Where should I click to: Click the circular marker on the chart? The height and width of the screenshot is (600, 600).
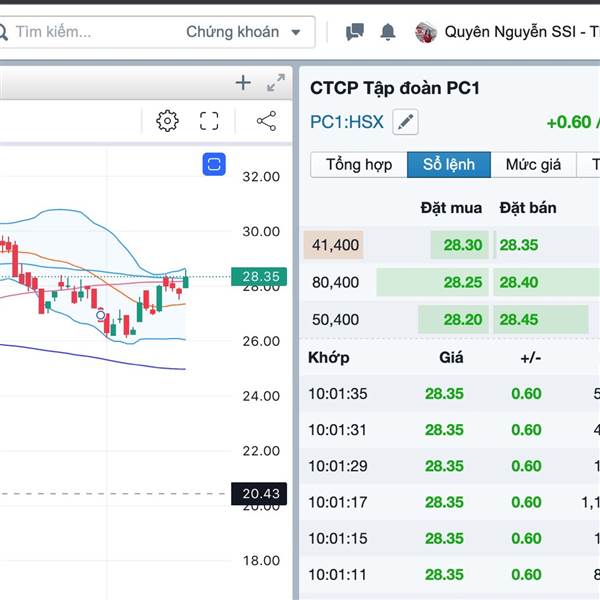101,315
